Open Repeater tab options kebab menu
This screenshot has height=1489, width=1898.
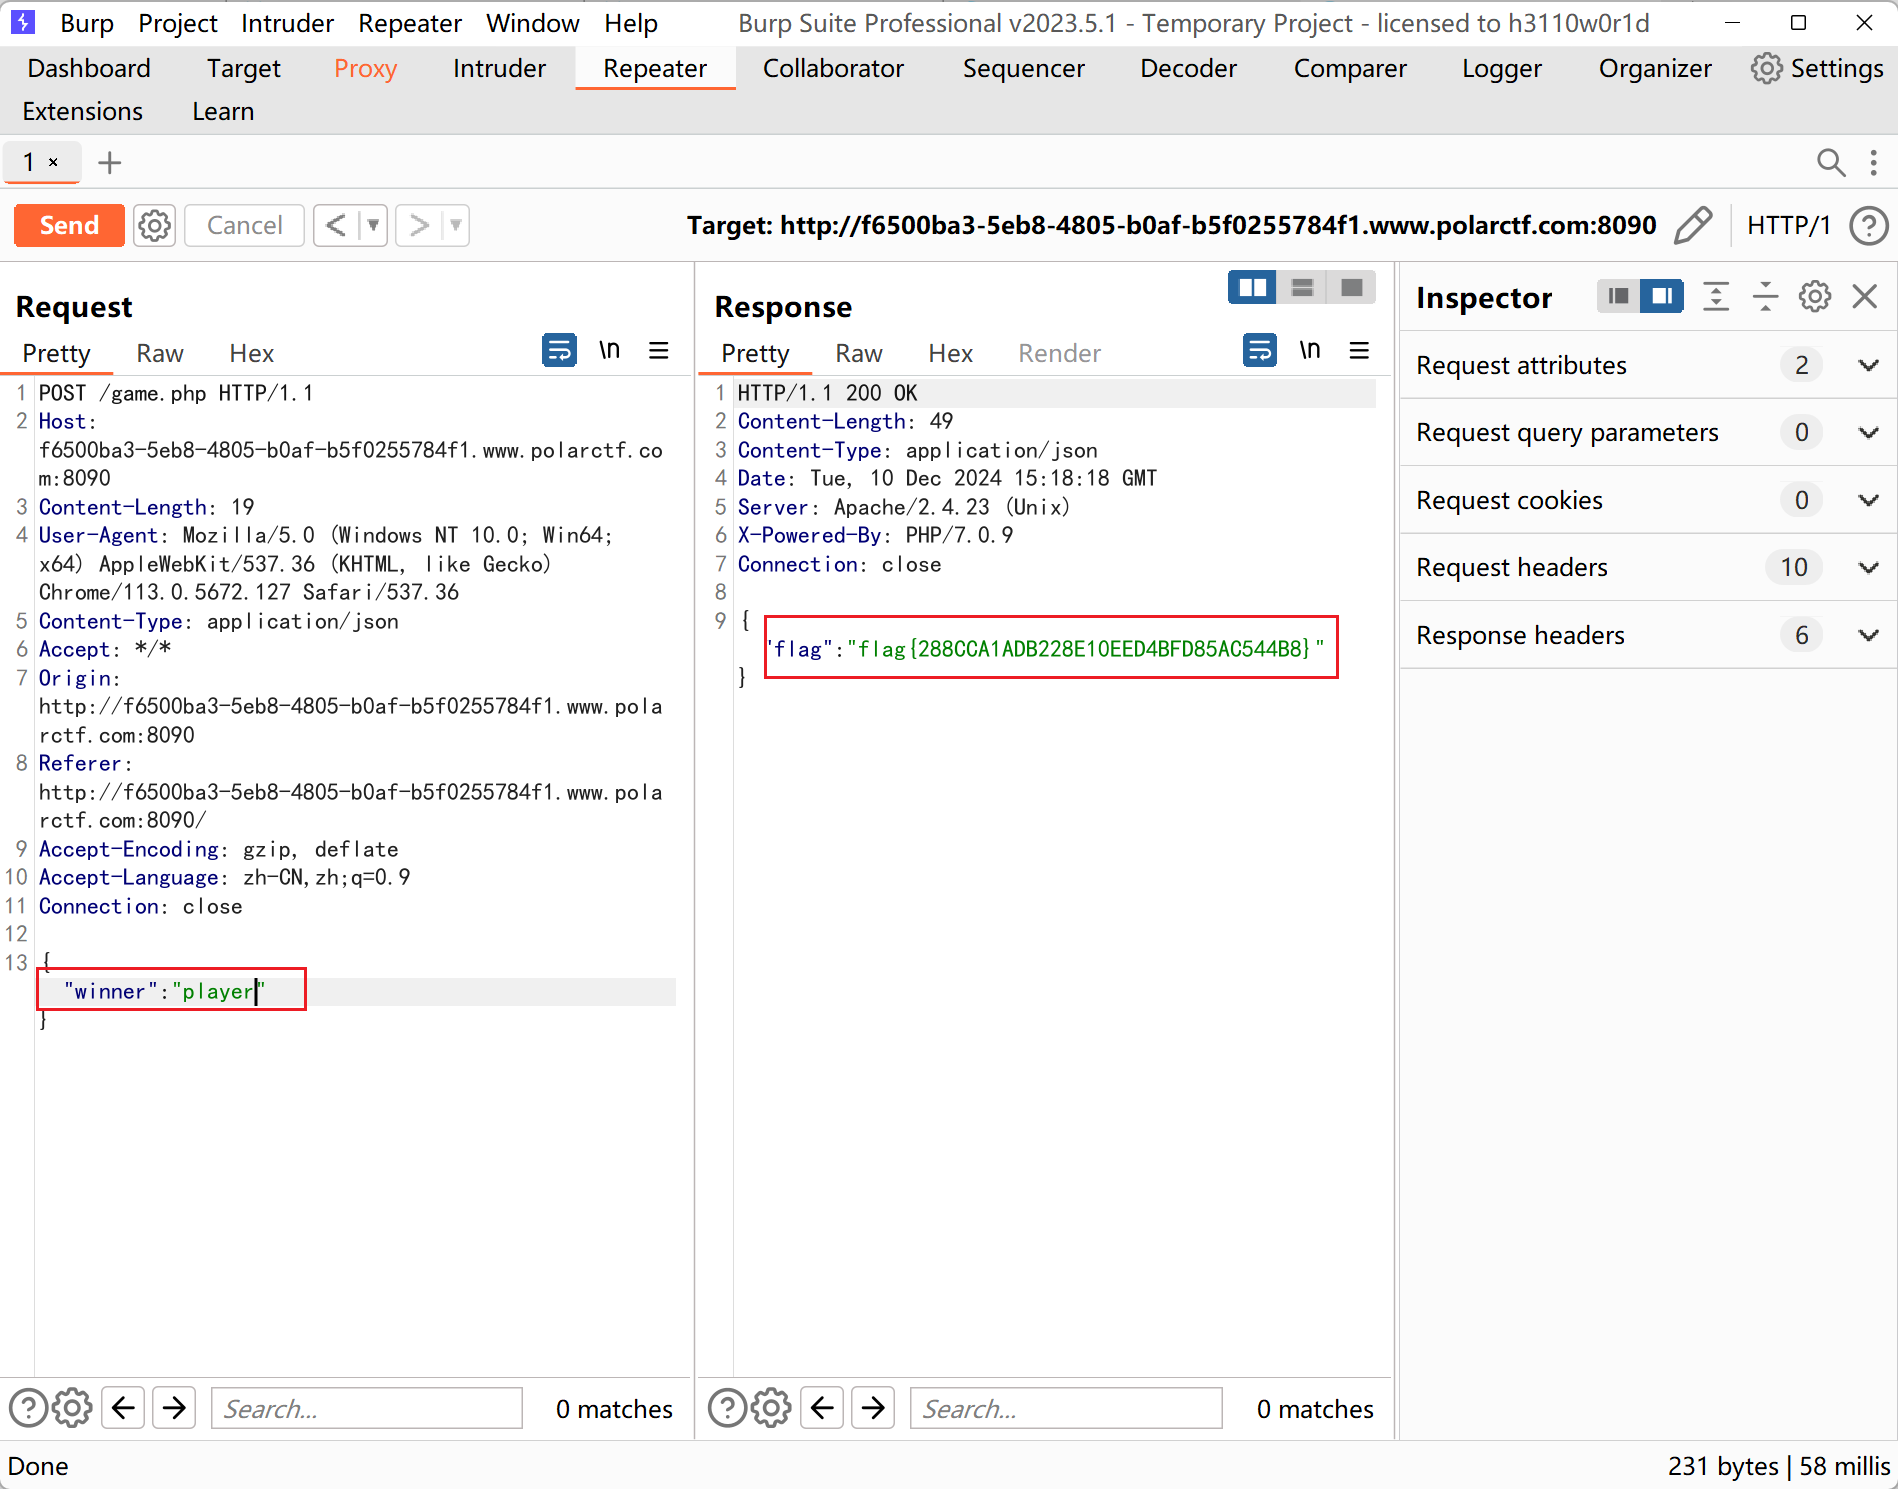[1873, 162]
